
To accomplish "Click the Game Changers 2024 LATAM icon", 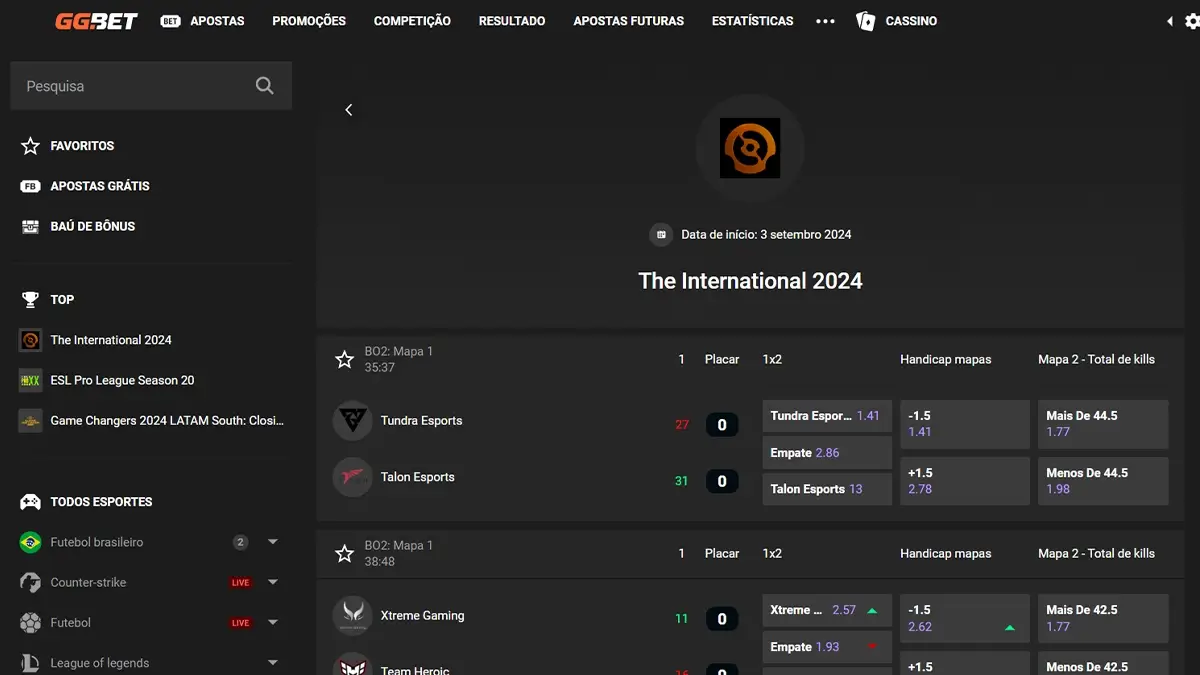I will coord(30,421).
